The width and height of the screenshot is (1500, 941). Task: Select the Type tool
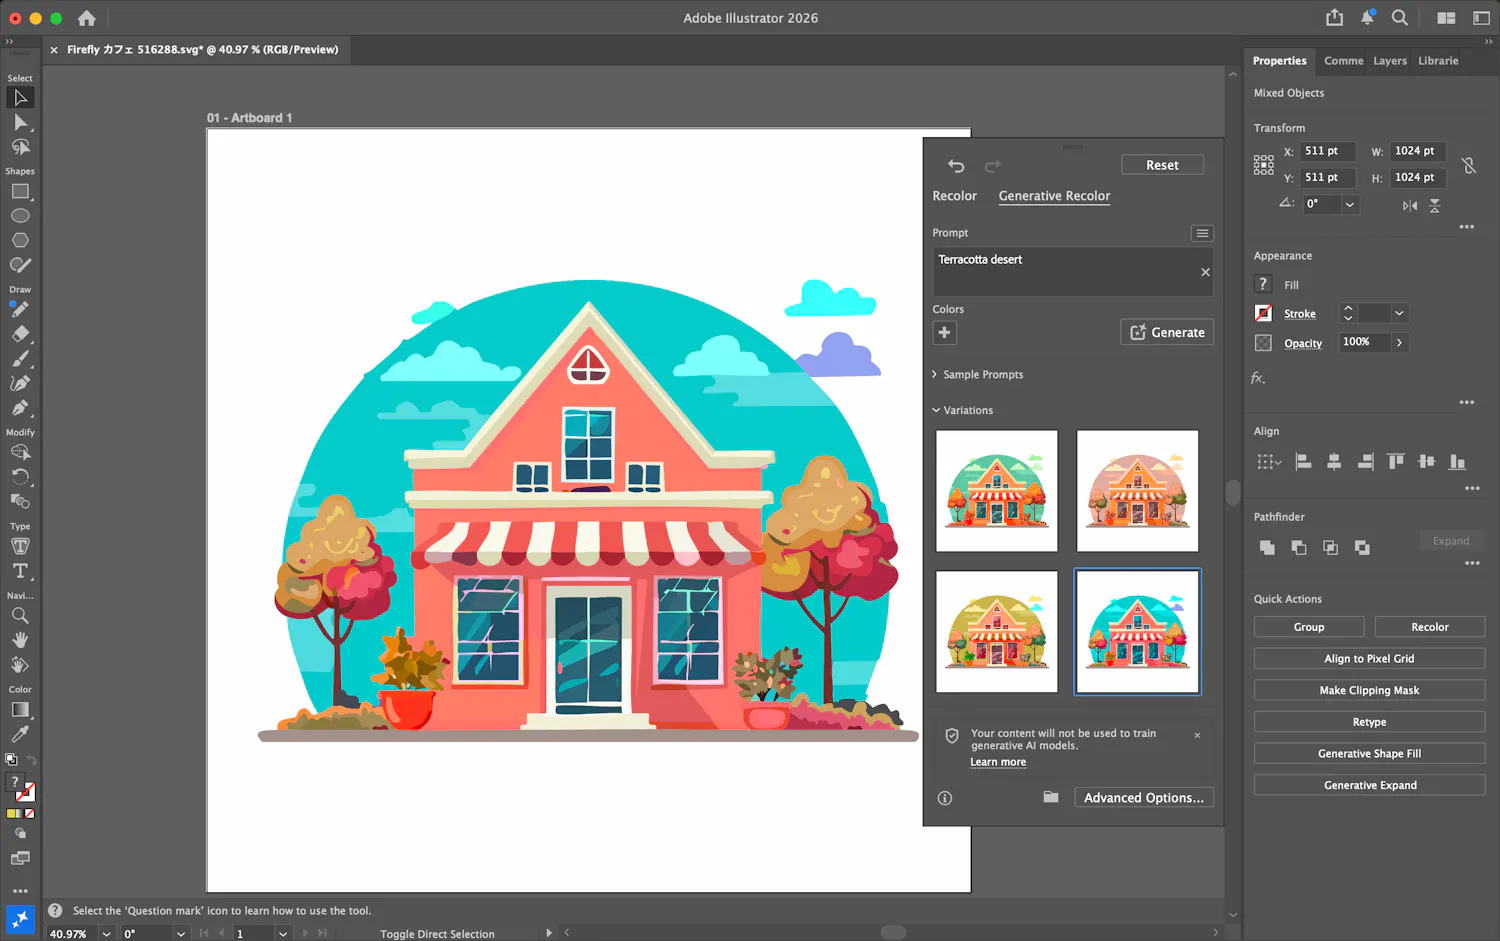click(20, 571)
